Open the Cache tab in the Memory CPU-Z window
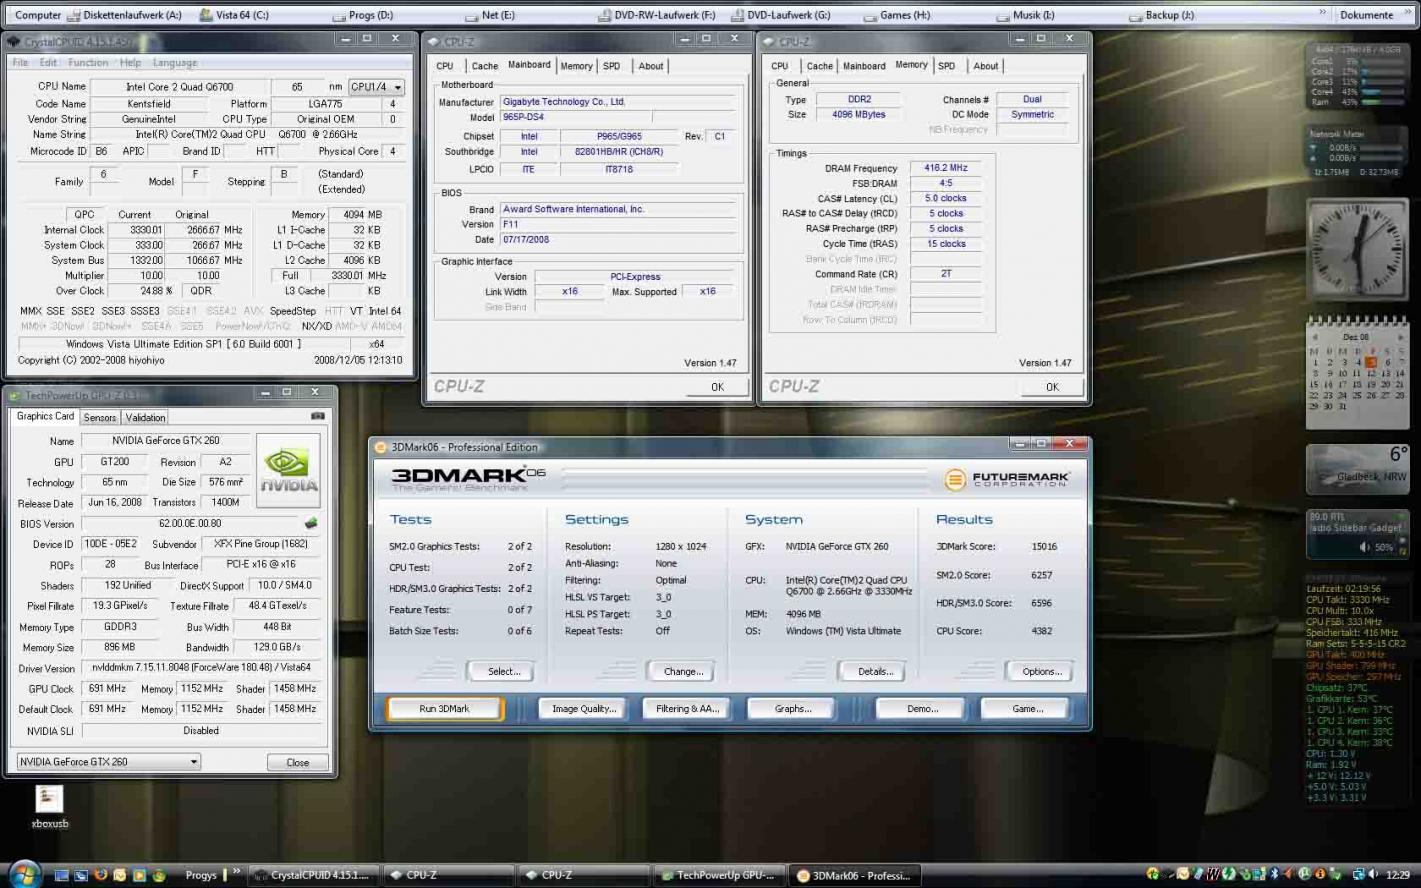The height and width of the screenshot is (888, 1421). coord(819,66)
